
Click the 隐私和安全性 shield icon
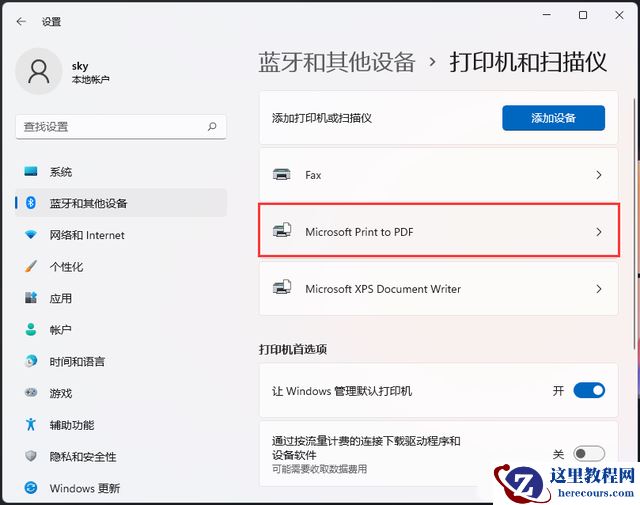(31, 456)
